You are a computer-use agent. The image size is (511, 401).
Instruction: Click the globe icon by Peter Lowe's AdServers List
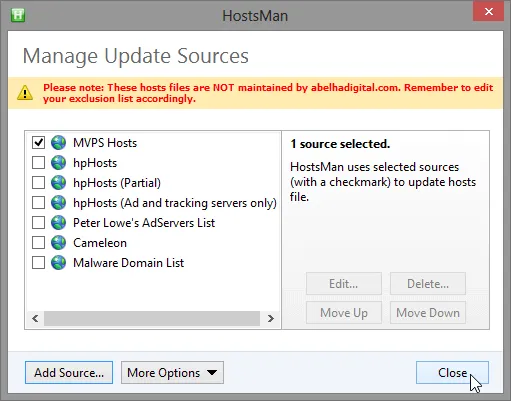tap(59, 223)
